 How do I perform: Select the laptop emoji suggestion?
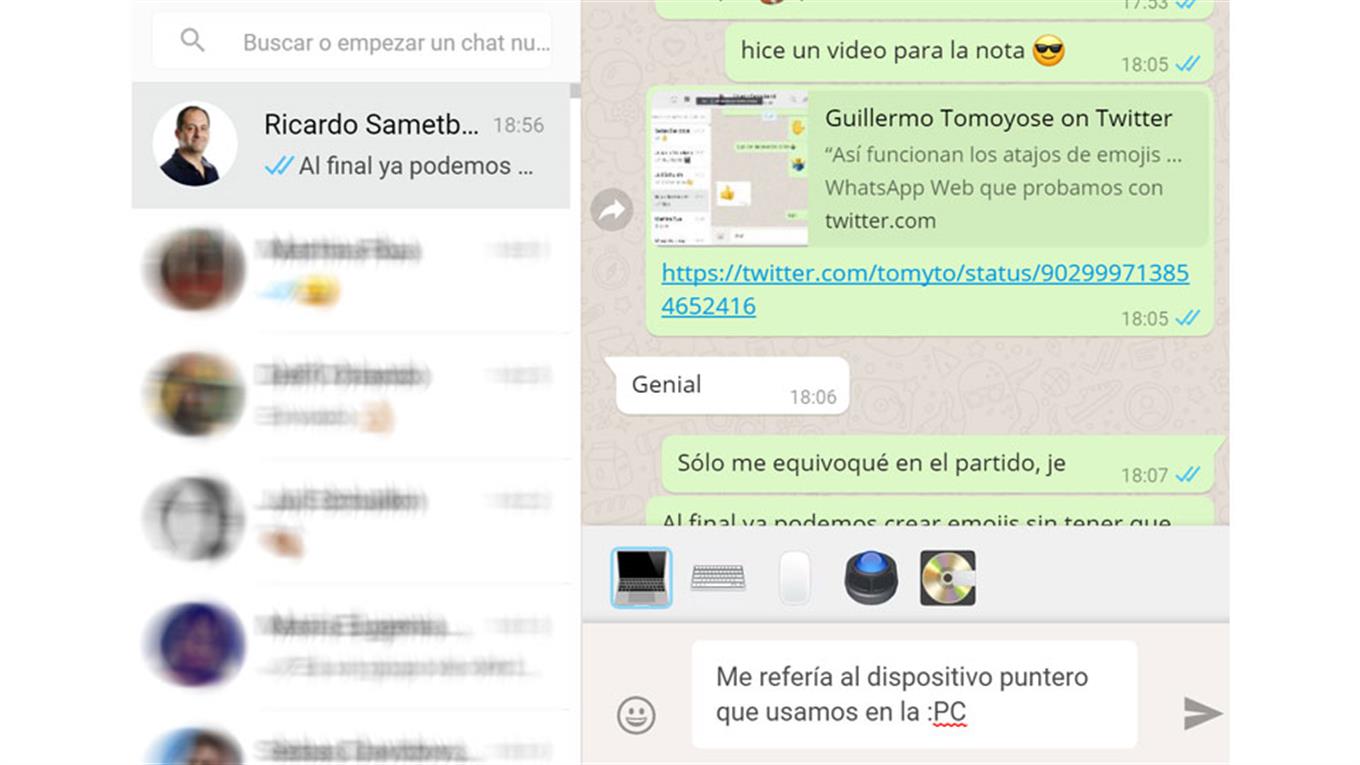(641, 578)
